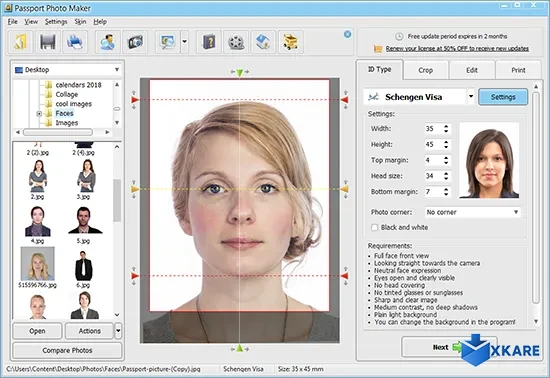Click the Head size stepper arrows
The width and height of the screenshot is (550, 378).
click(x=446, y=176)
